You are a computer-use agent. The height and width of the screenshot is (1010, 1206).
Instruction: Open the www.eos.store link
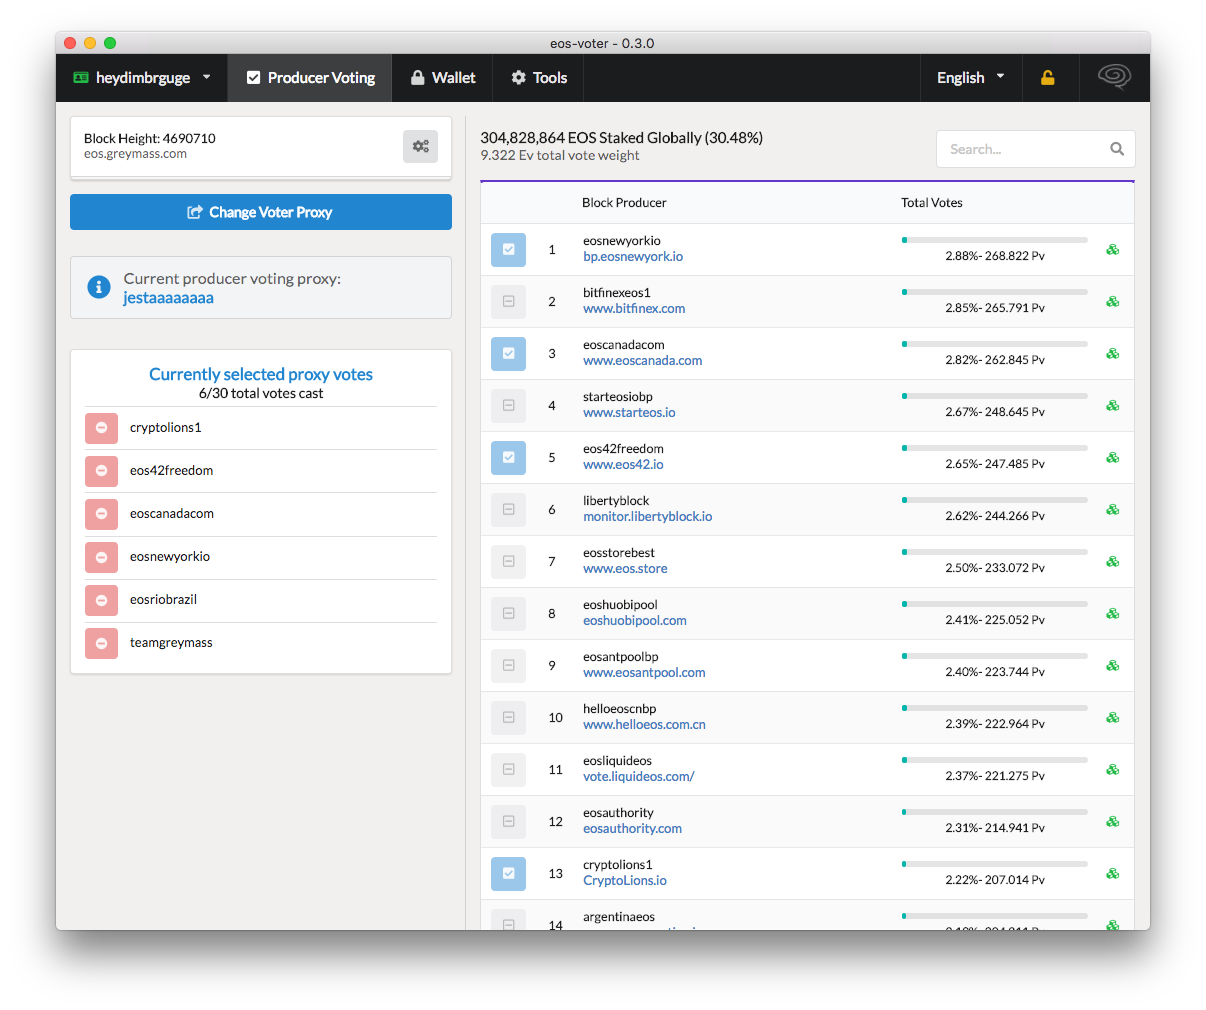(625, 569)
